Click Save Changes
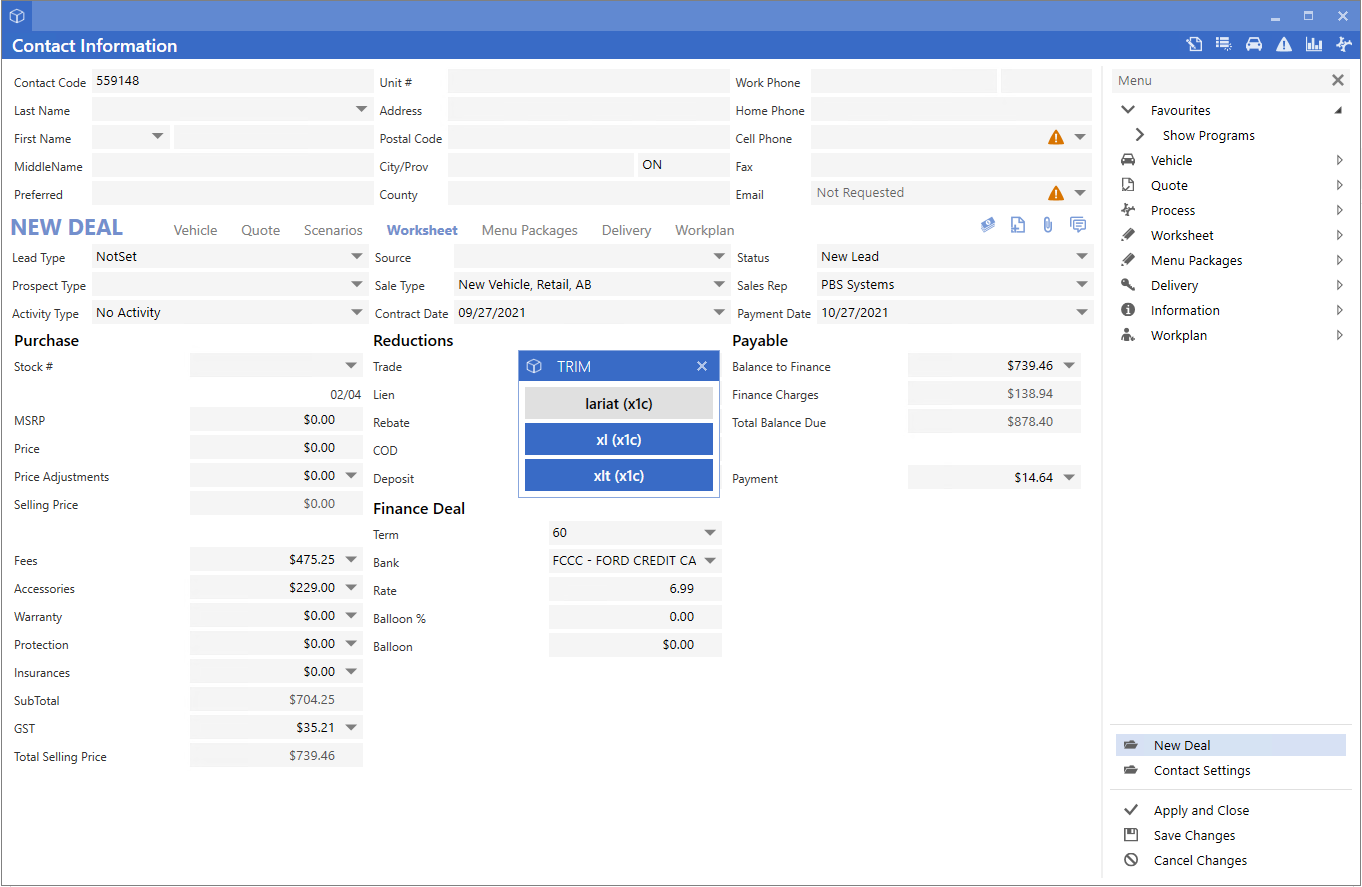Image resolution: width=1362 pixels, height=887 pixels. pos(1194,835)
